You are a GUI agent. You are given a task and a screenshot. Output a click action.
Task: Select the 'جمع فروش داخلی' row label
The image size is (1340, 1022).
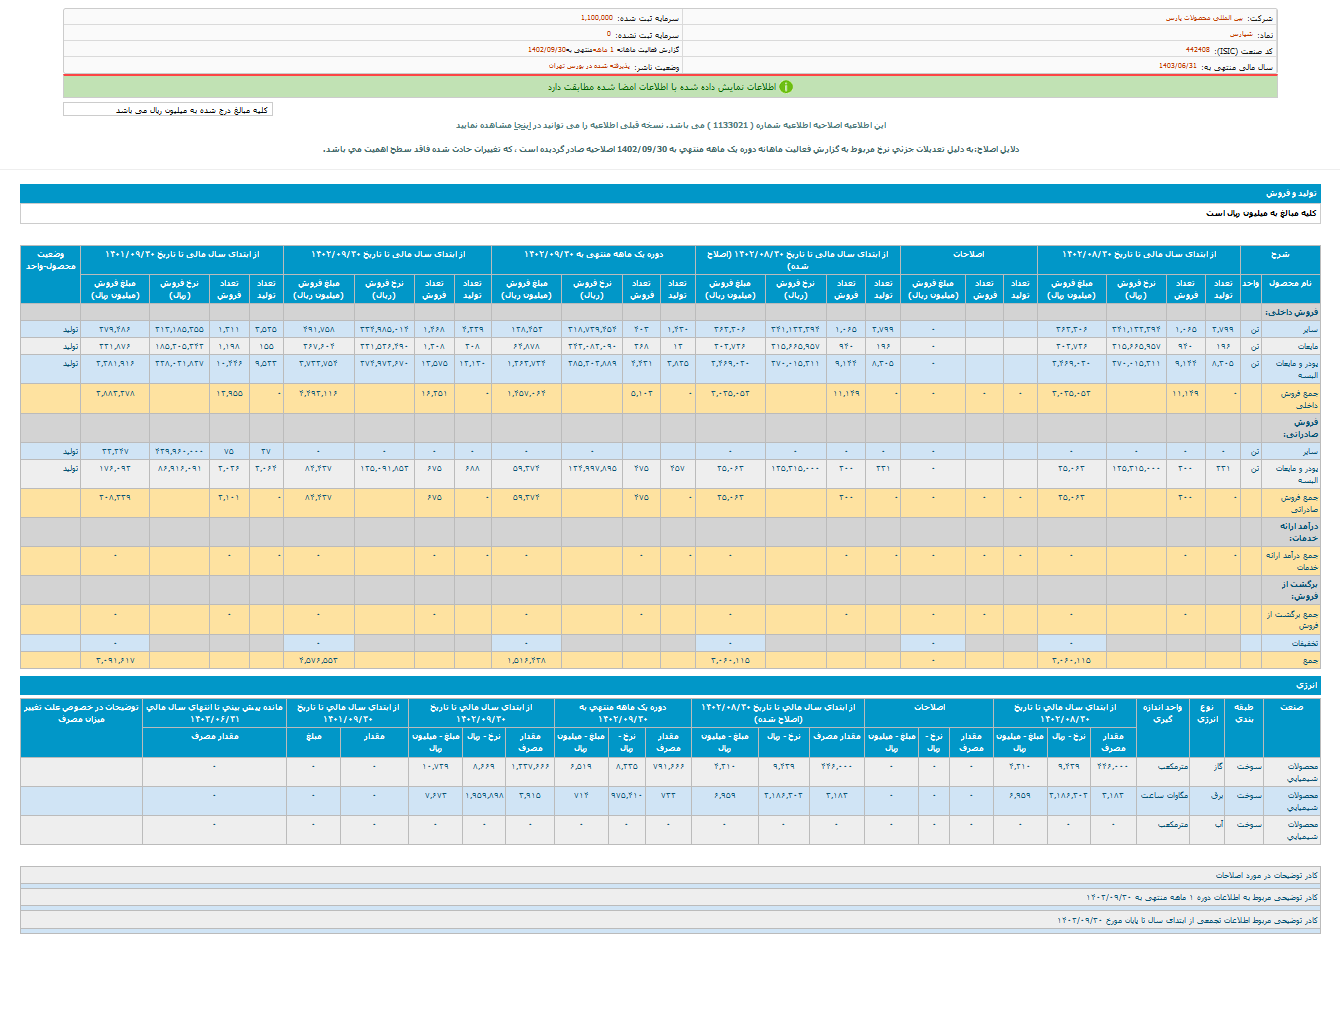pos(1299,399)
